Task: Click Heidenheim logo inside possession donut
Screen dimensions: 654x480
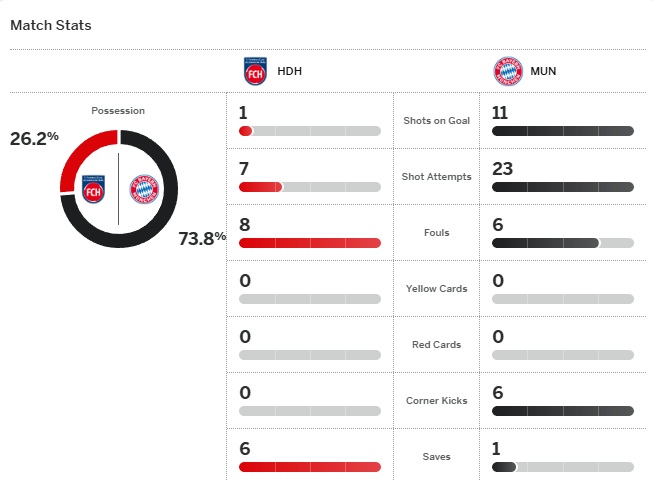Action: pos(93,188)
